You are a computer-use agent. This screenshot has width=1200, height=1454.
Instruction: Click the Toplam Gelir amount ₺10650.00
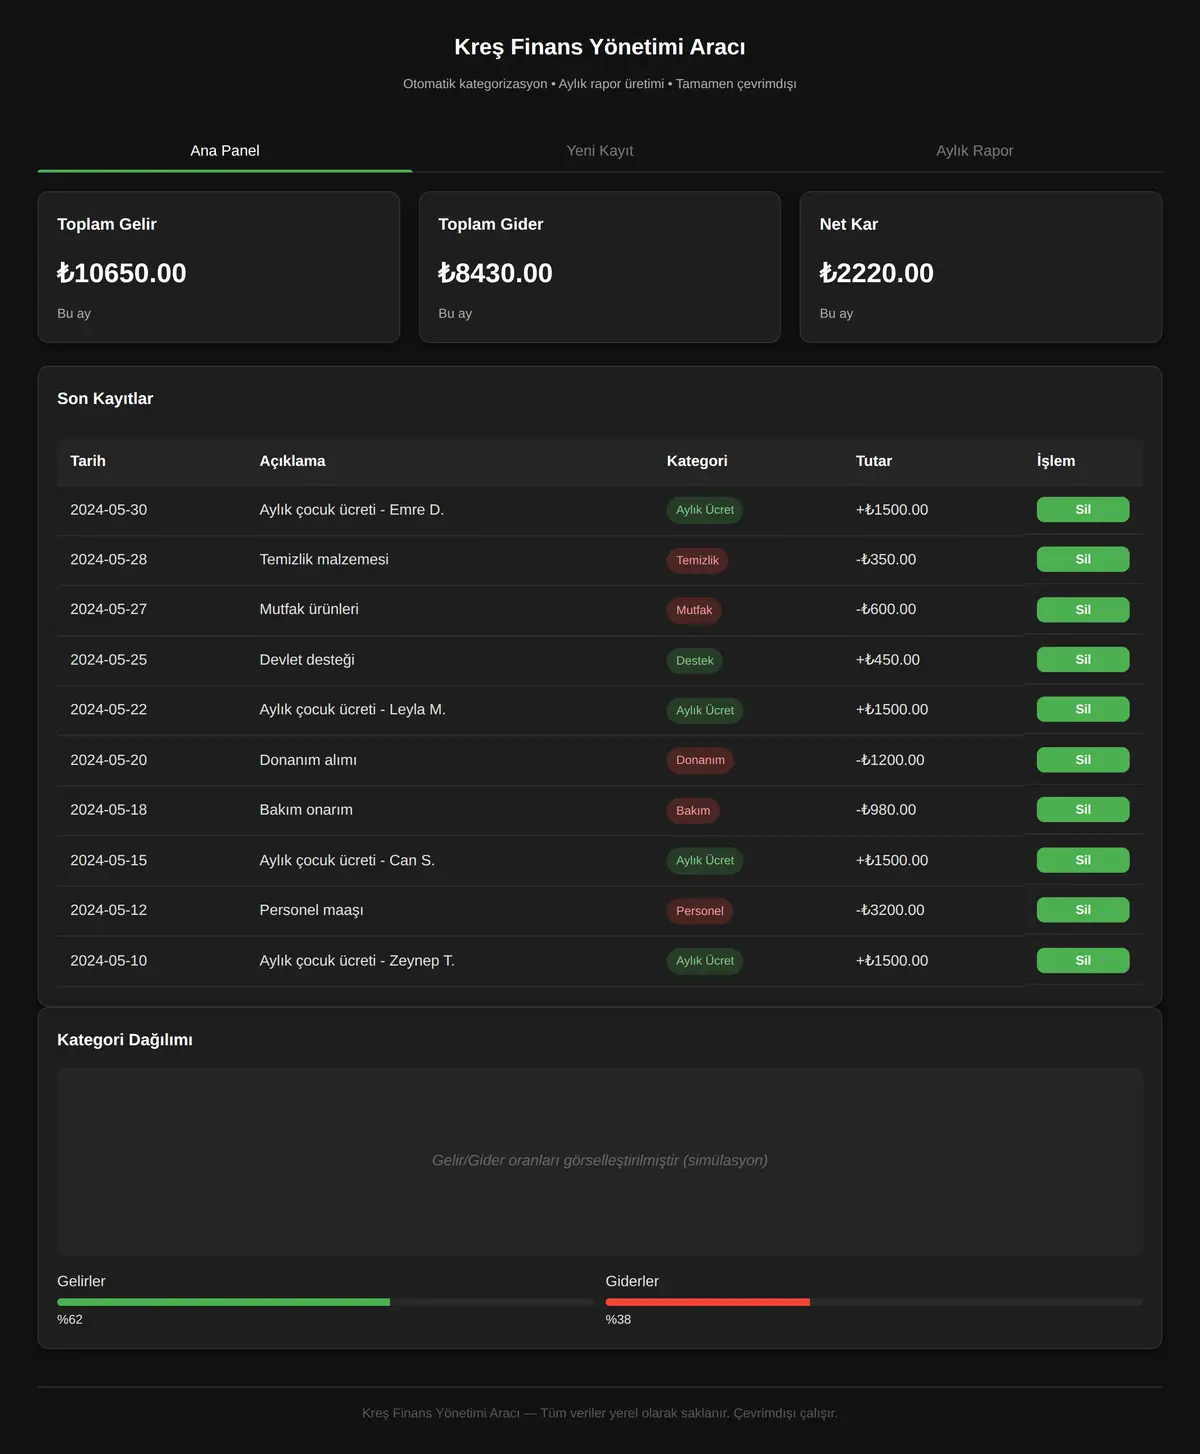122,273
